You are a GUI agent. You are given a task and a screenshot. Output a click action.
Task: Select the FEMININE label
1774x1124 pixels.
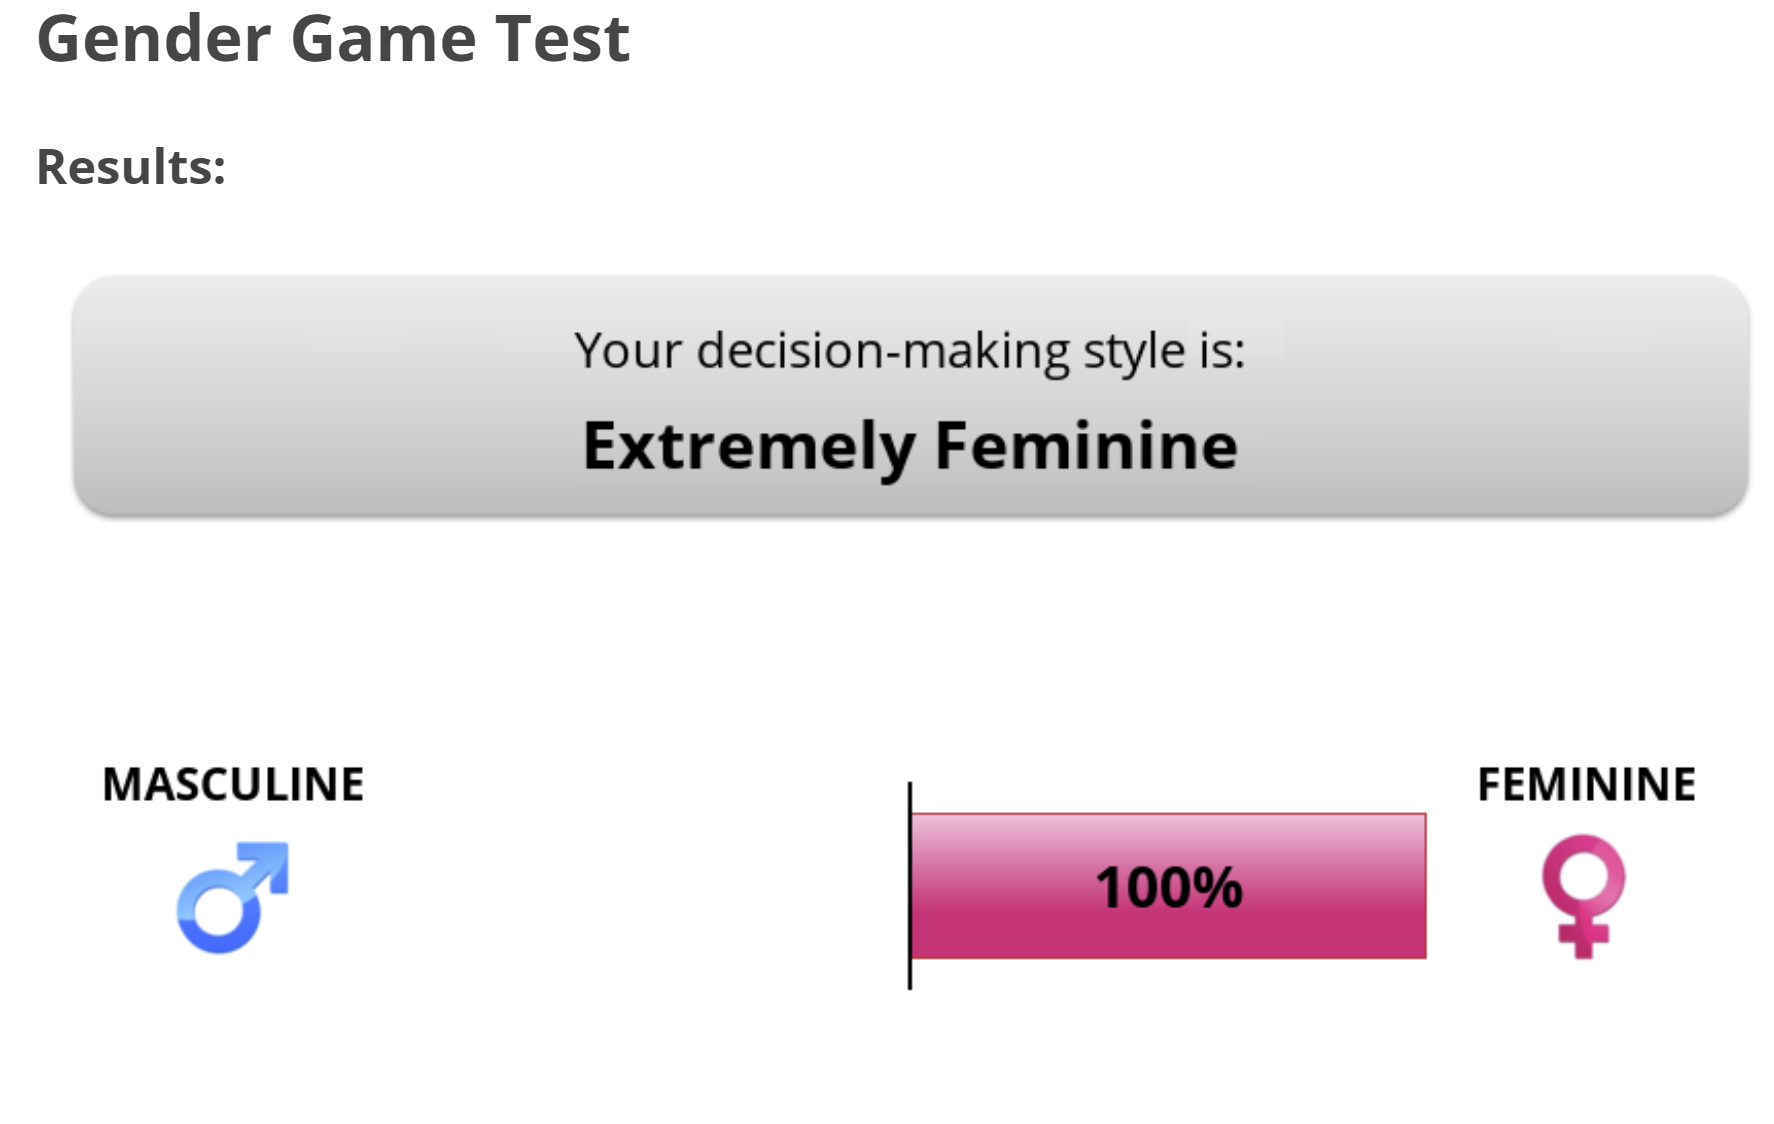tap(1586, 784)
